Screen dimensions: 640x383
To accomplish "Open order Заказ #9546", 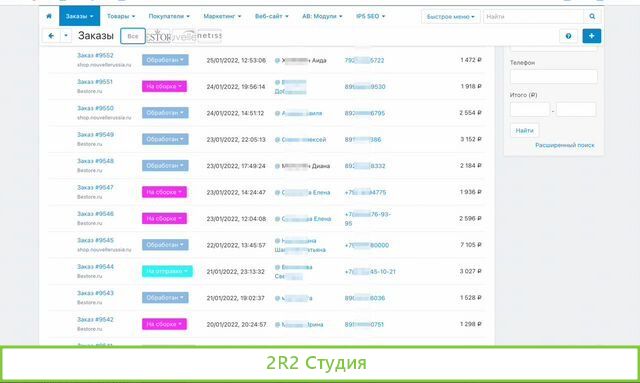I will coord(95,214).
